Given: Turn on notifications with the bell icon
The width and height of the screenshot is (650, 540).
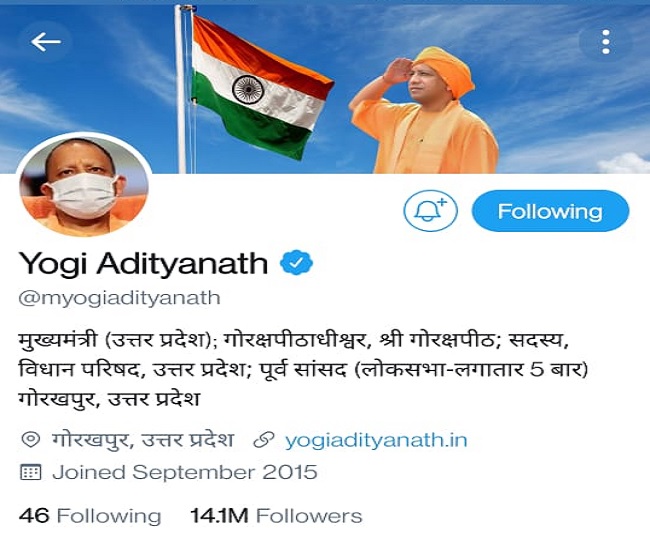Looking at the screenshot, I should click(x=430, y=211).
